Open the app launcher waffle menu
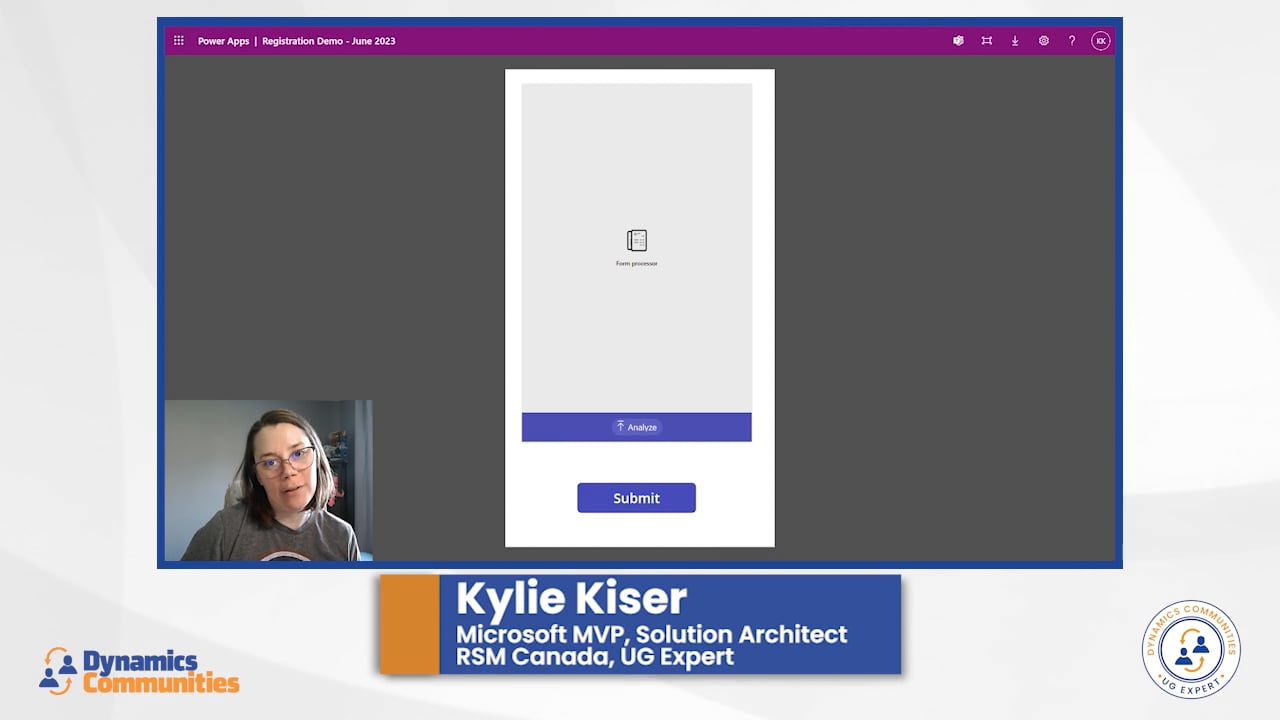Screen dimensions: 1280x720 click(x=179, y=40)
